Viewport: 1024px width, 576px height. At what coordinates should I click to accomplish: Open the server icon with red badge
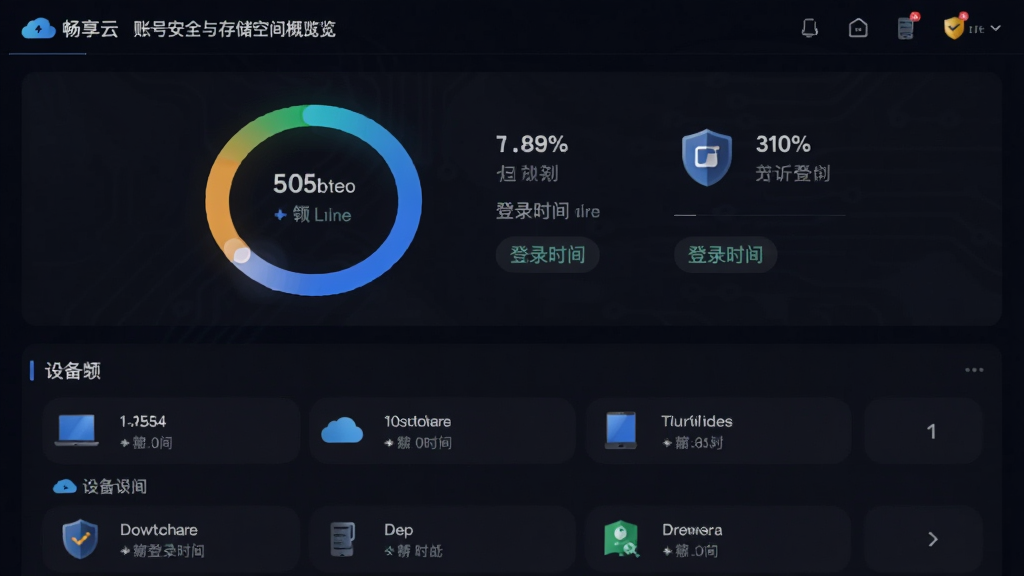pyautogui.click(x=906, y=28)
